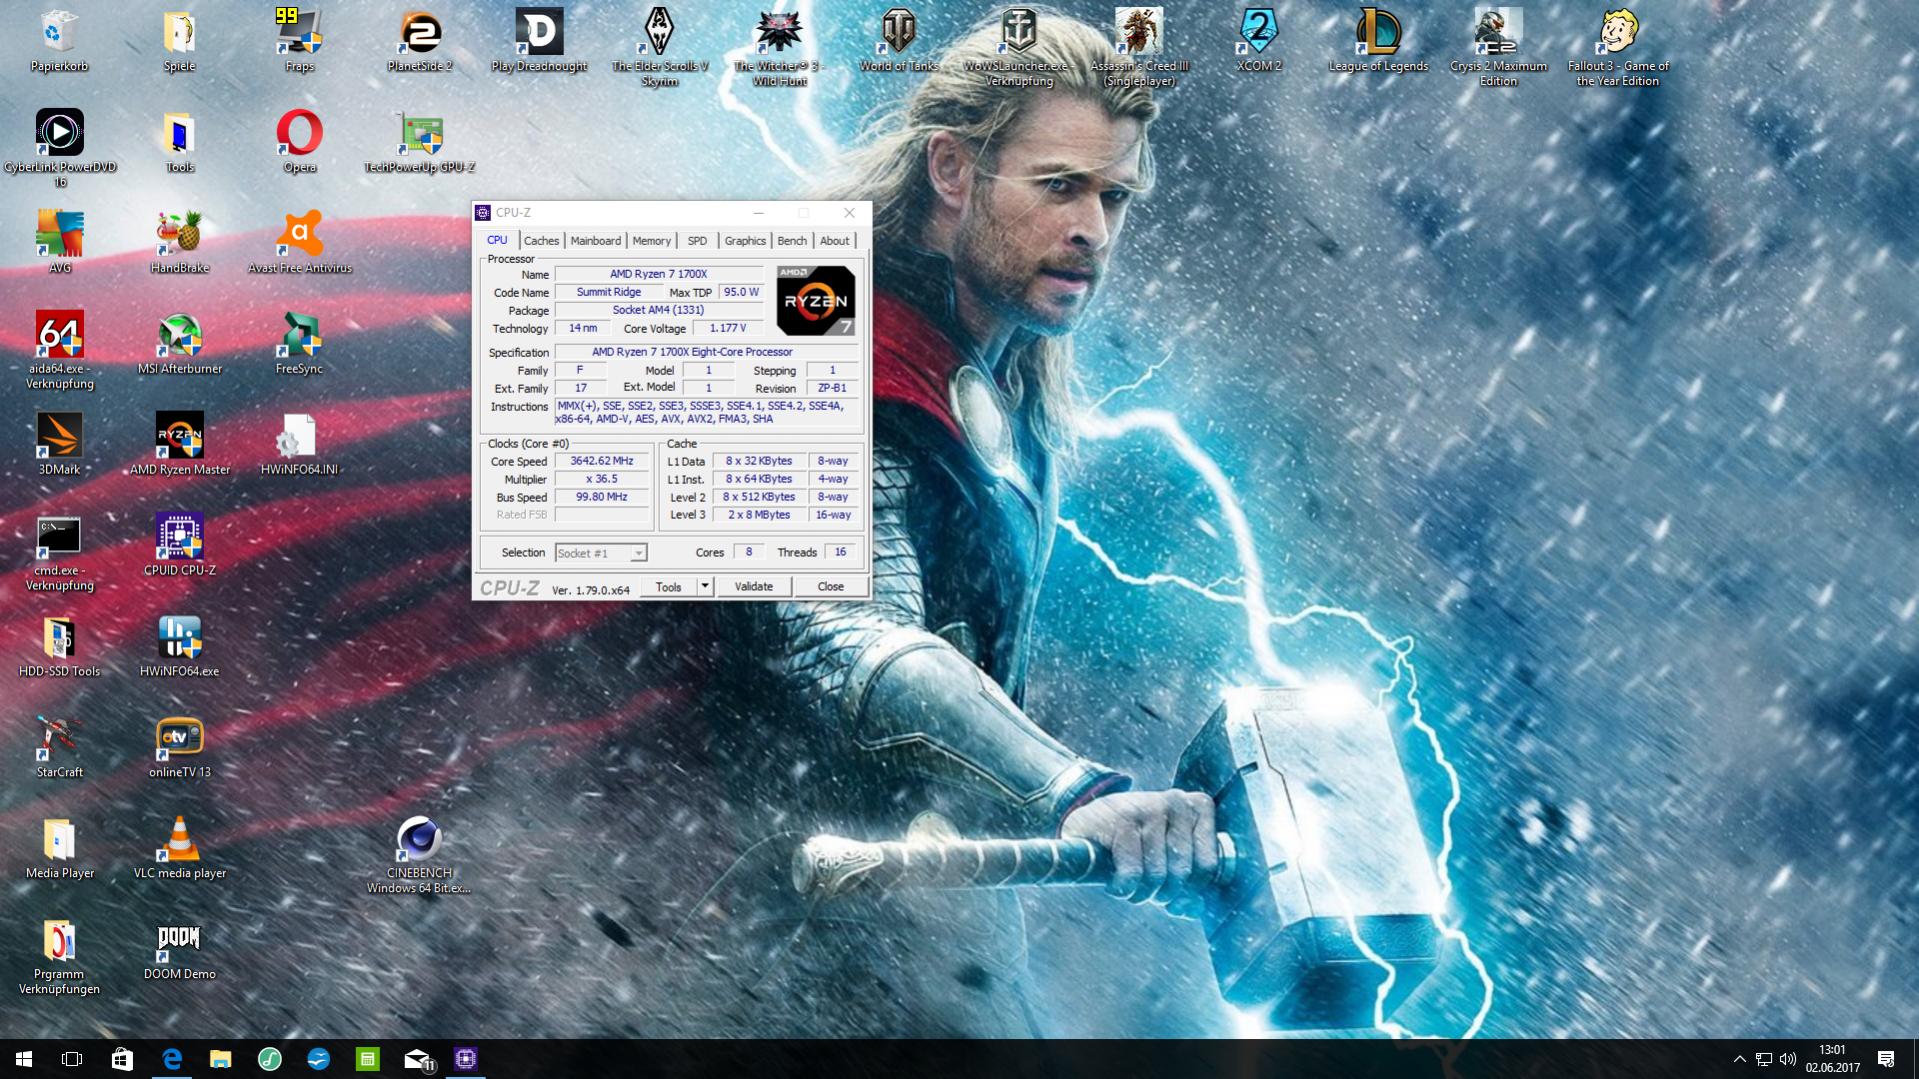Open Microsoft Edge from the taskbar
Screen dimensions: 1919x1079
pyautogui.click(x=172, y=1059)
